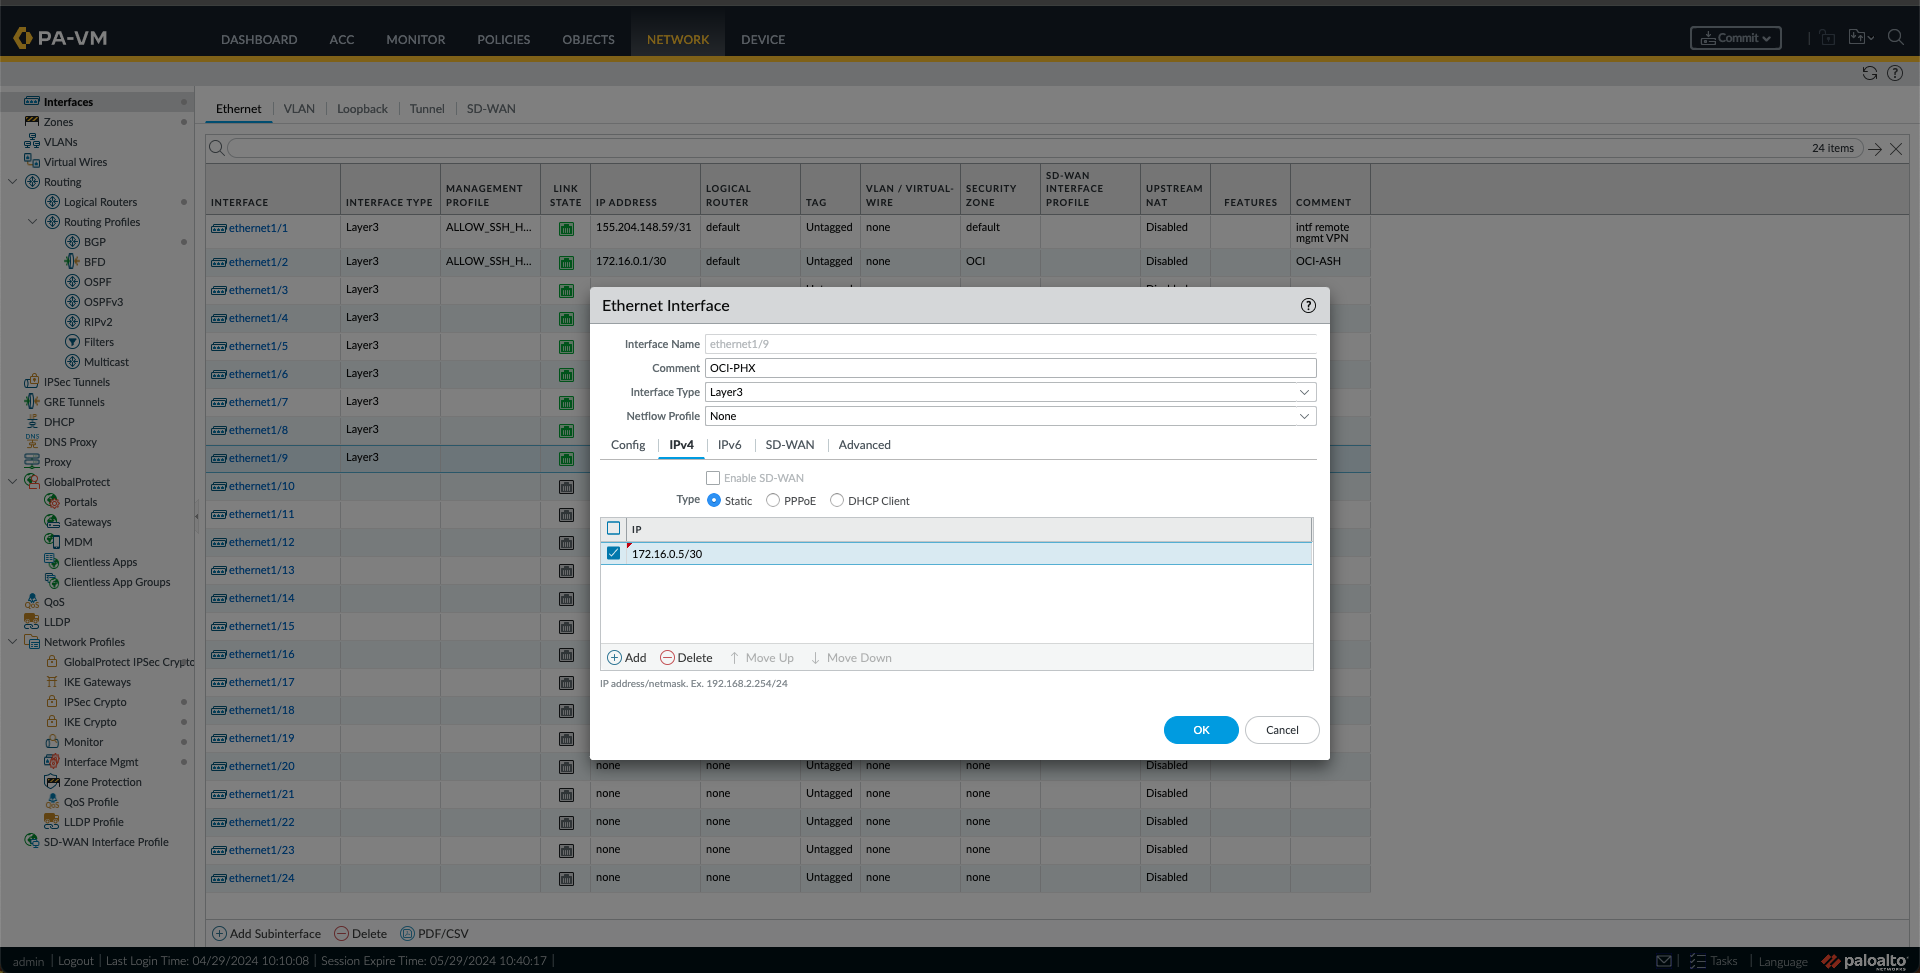Screen dimensions: 1920x973
Task: Open the Interface Type dropdown
Action: coord(1304,392)
